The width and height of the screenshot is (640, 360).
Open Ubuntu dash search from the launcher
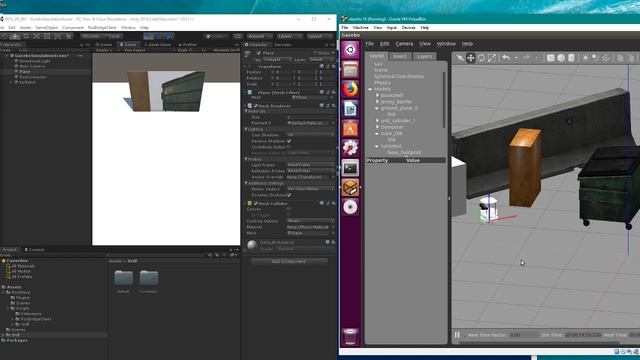point(350,50)
